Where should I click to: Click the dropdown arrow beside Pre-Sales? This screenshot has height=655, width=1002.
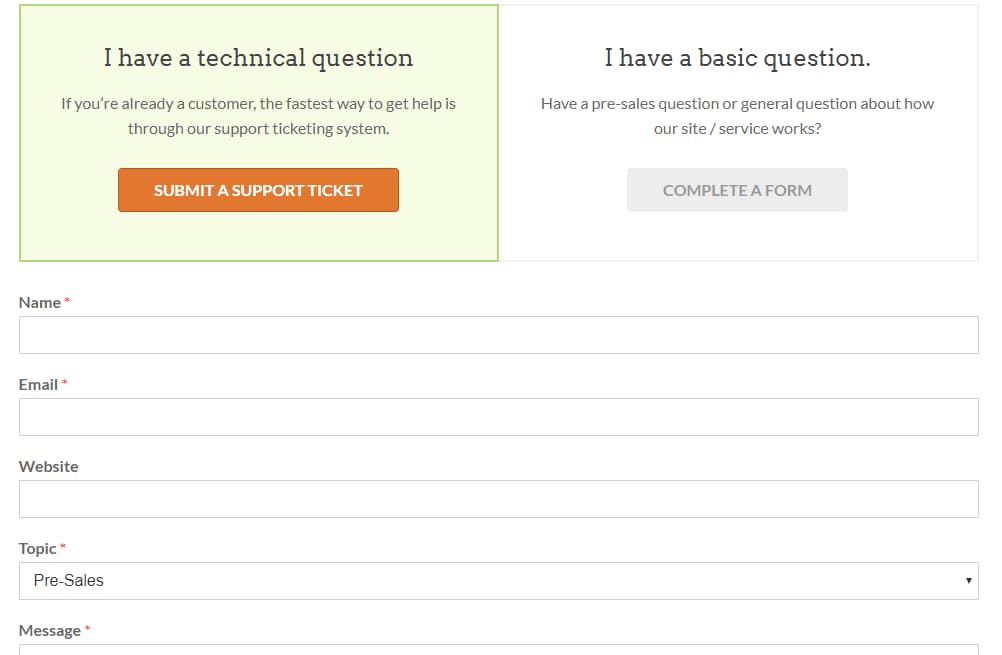(969, 579)
